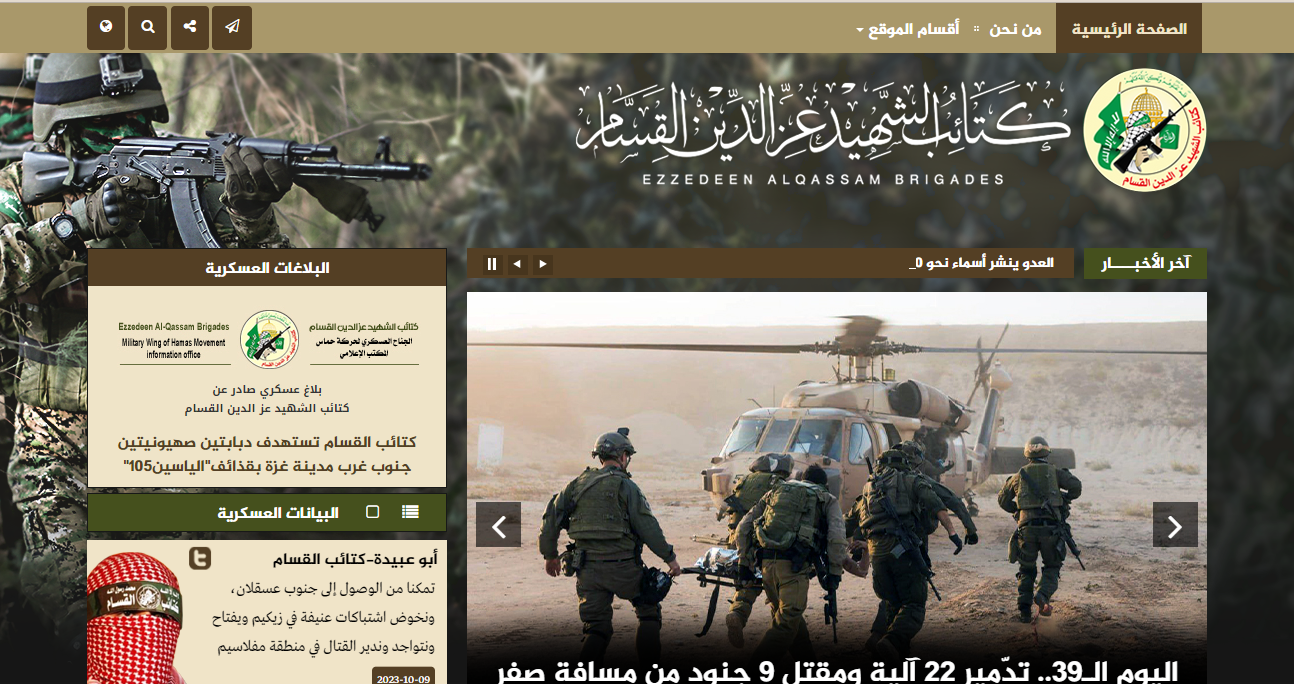The height and width of the screenshot is (684, 1294).
Task: Go back in ticker with left arrow control
Action: click(x=517, y=263)
